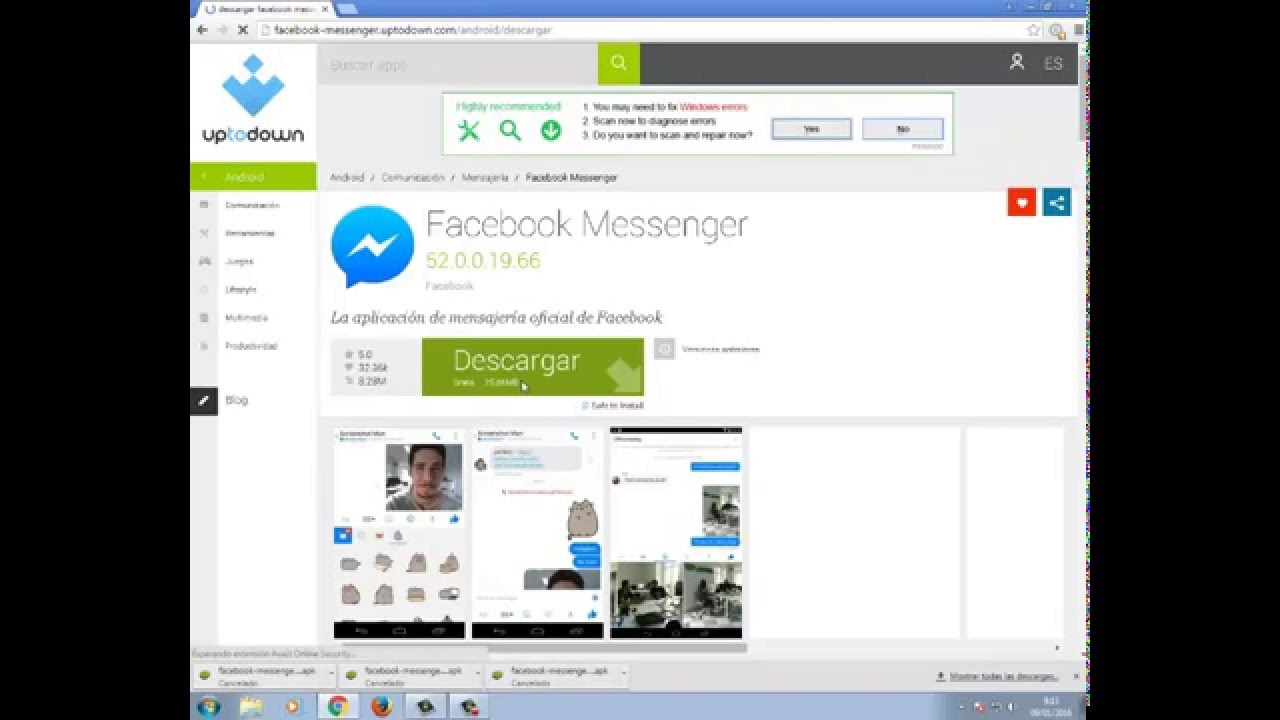Open third screenshot with office photos

(x=676, y=533)
